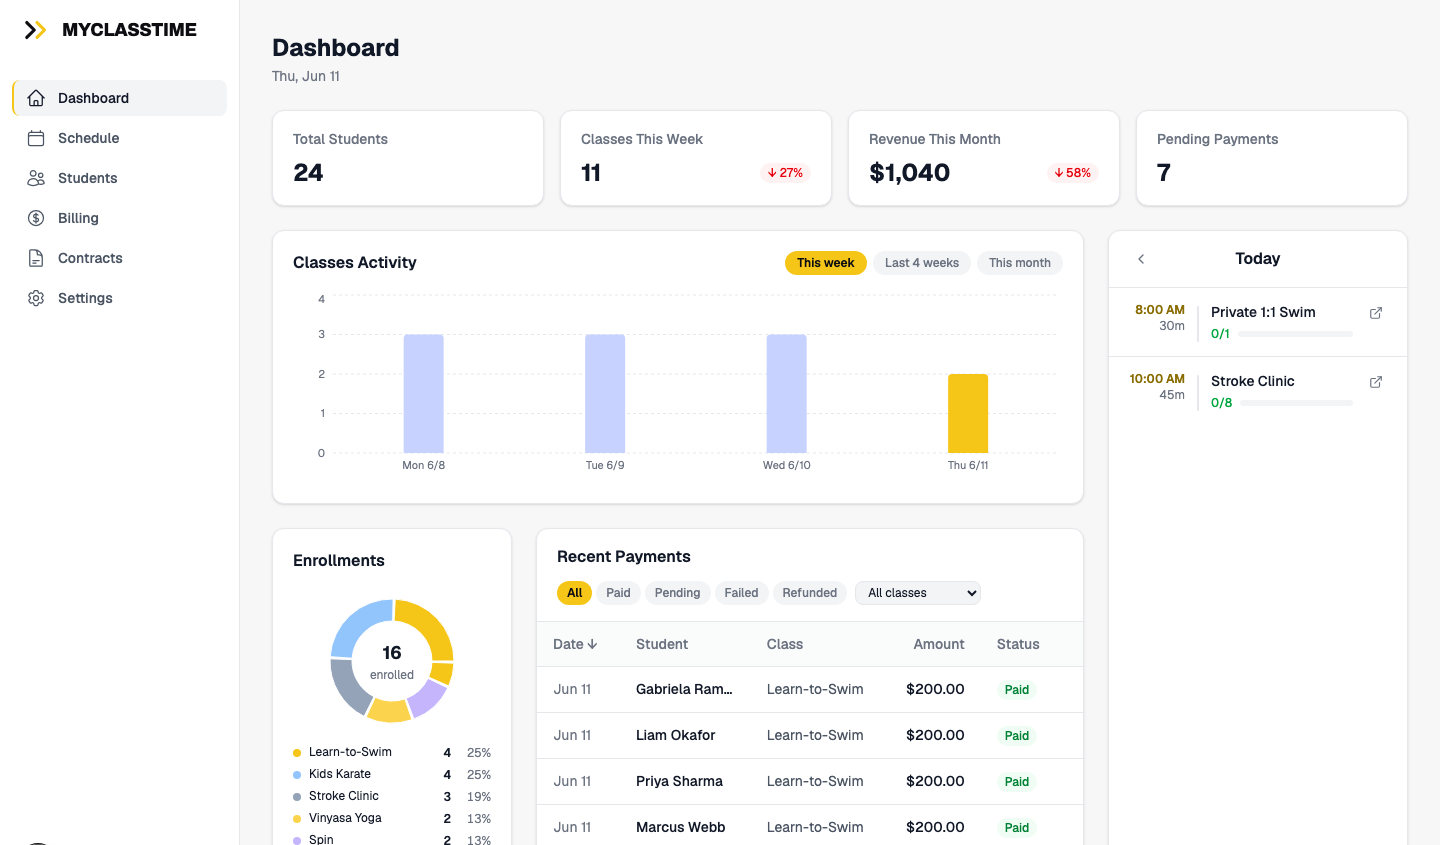The image size is (1440, 845).
Task: Click the Vinyasa Yoga legend label
Action: tap(345, 818)
